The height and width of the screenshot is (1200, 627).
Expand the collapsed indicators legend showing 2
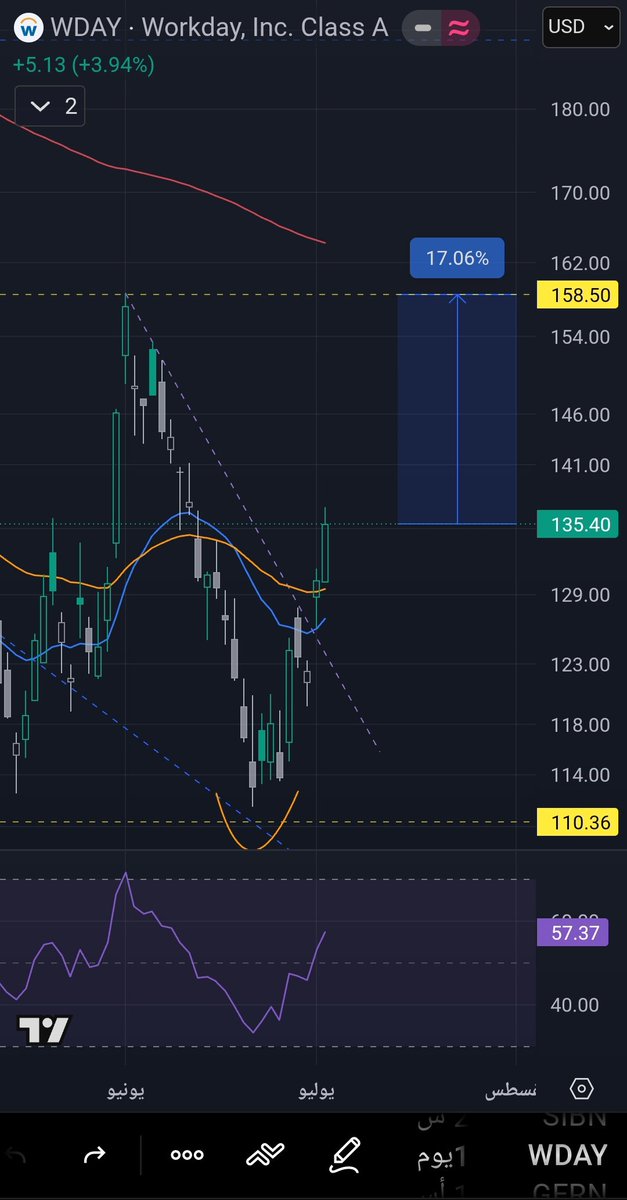(50, 106)
